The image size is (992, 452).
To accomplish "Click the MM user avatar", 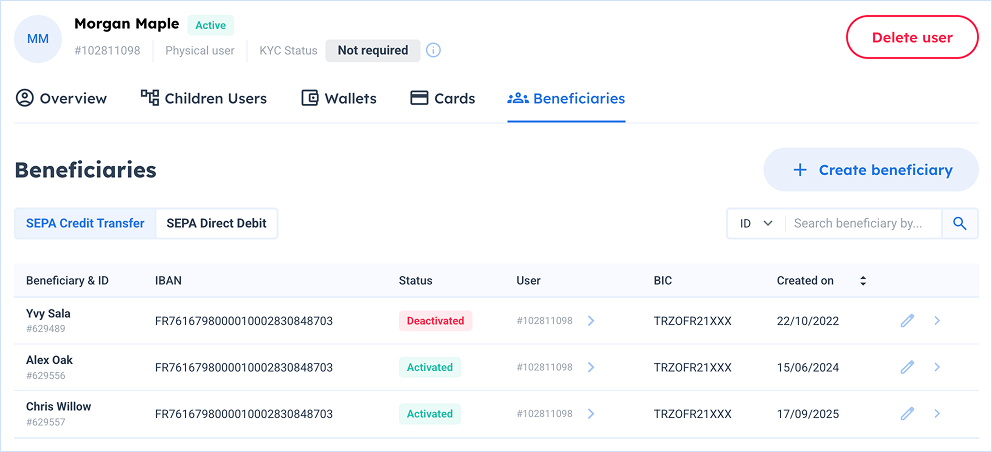I will pos(38,39).
